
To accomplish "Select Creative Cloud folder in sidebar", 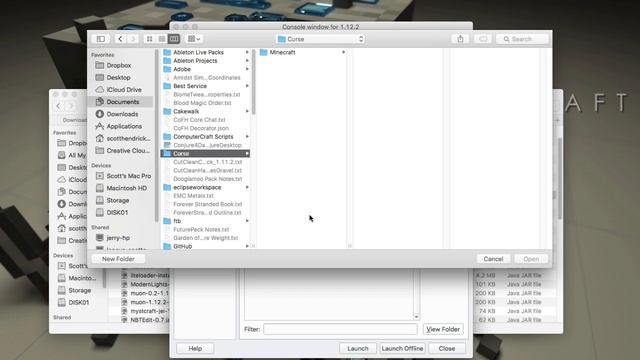I will [x=128, y=151].
